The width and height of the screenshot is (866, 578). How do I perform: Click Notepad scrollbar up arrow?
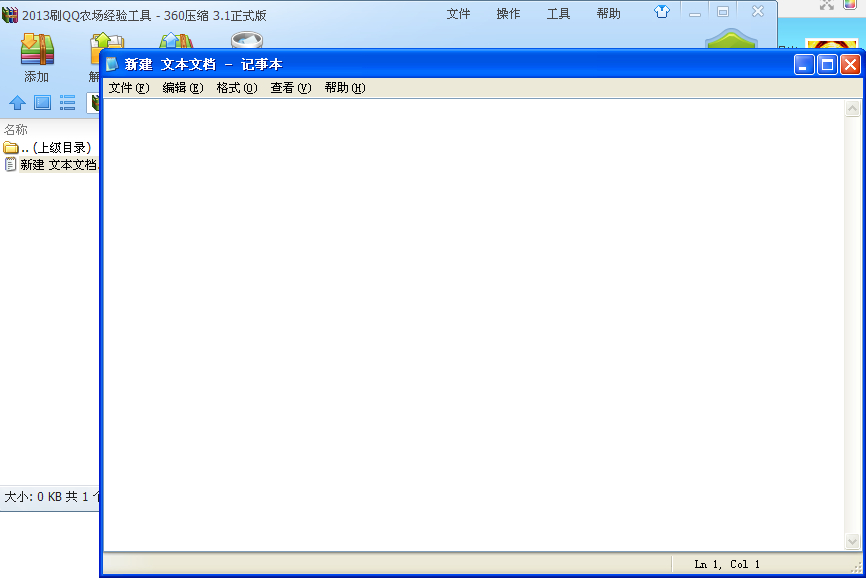coord(852,108)
